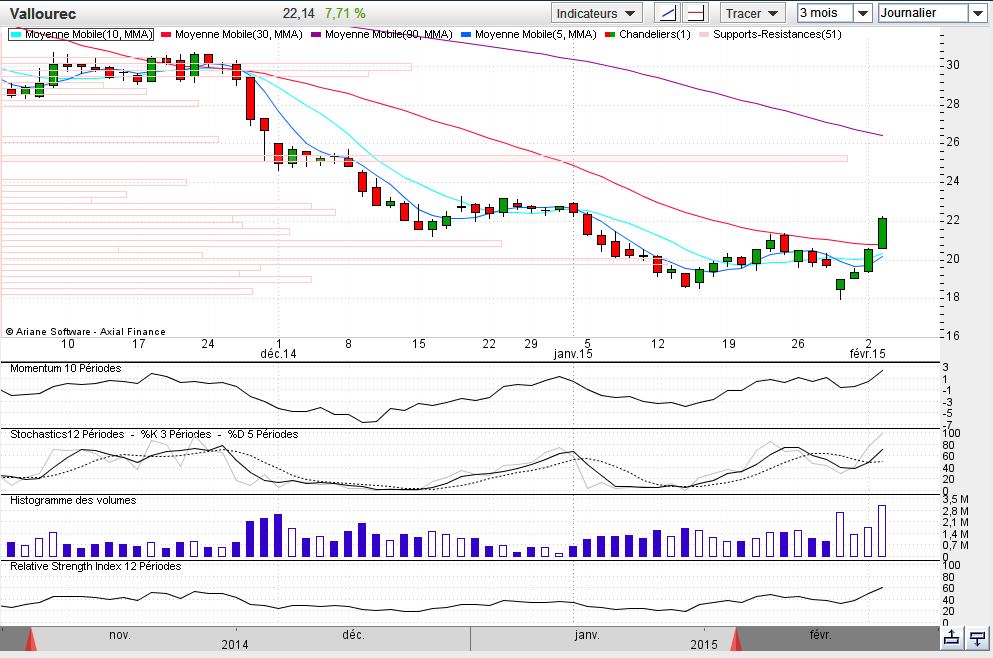Click the févr. month on the timeline
Image resolution: width=993 pixels, height=658 pixels.
pos(821,635)
